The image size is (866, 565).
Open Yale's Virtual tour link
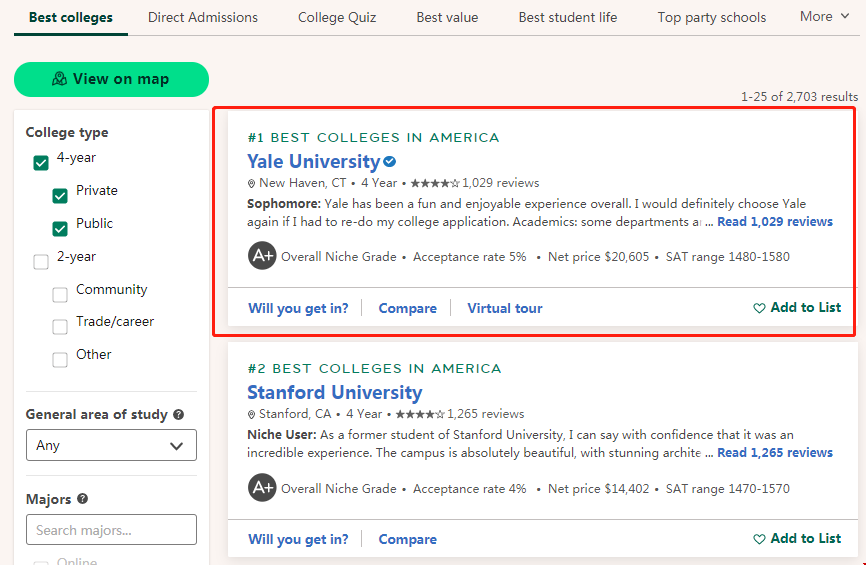point(505,308)
